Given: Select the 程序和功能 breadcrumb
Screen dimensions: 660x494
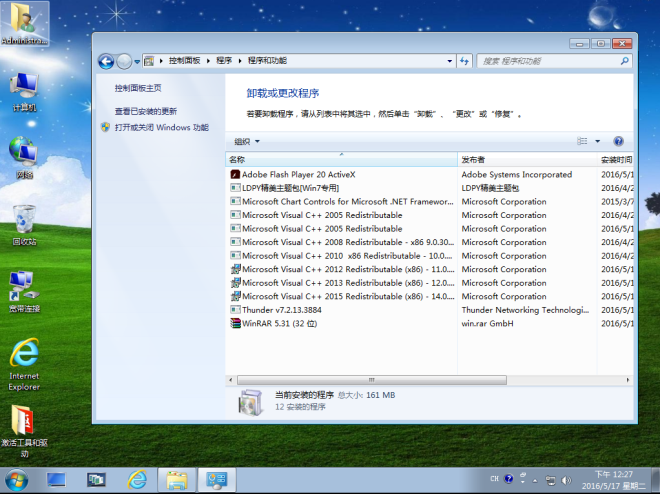Looking at the screenshot, I should [x=267, y=61].
